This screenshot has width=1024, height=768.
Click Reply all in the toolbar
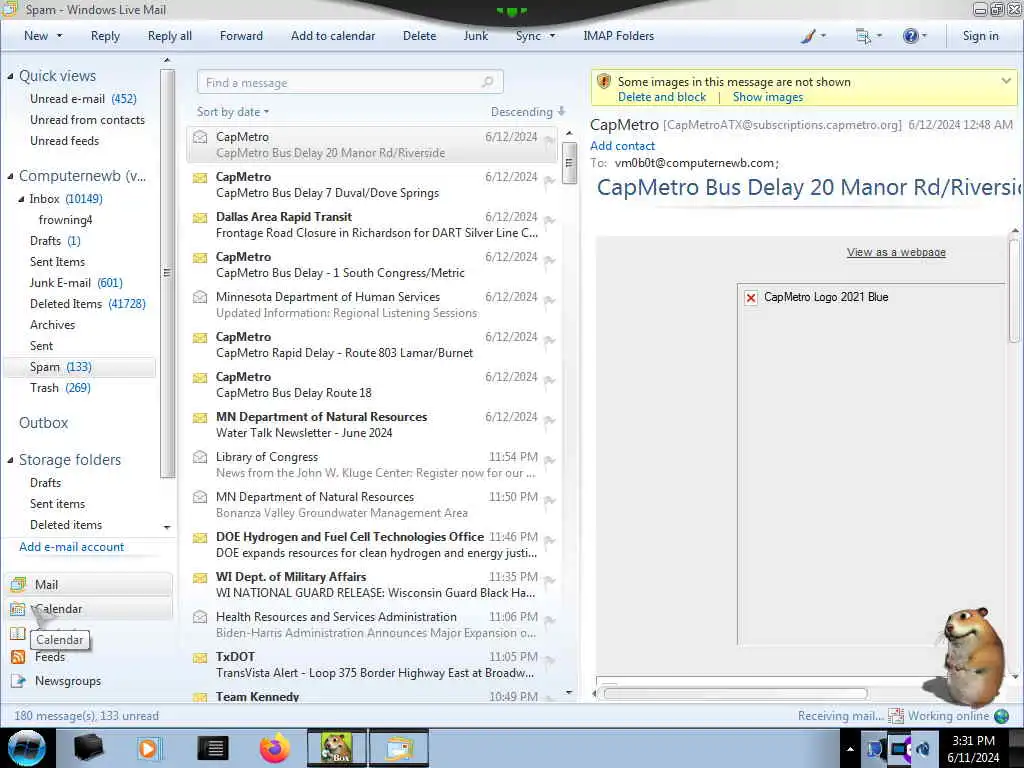coord(170,36)
